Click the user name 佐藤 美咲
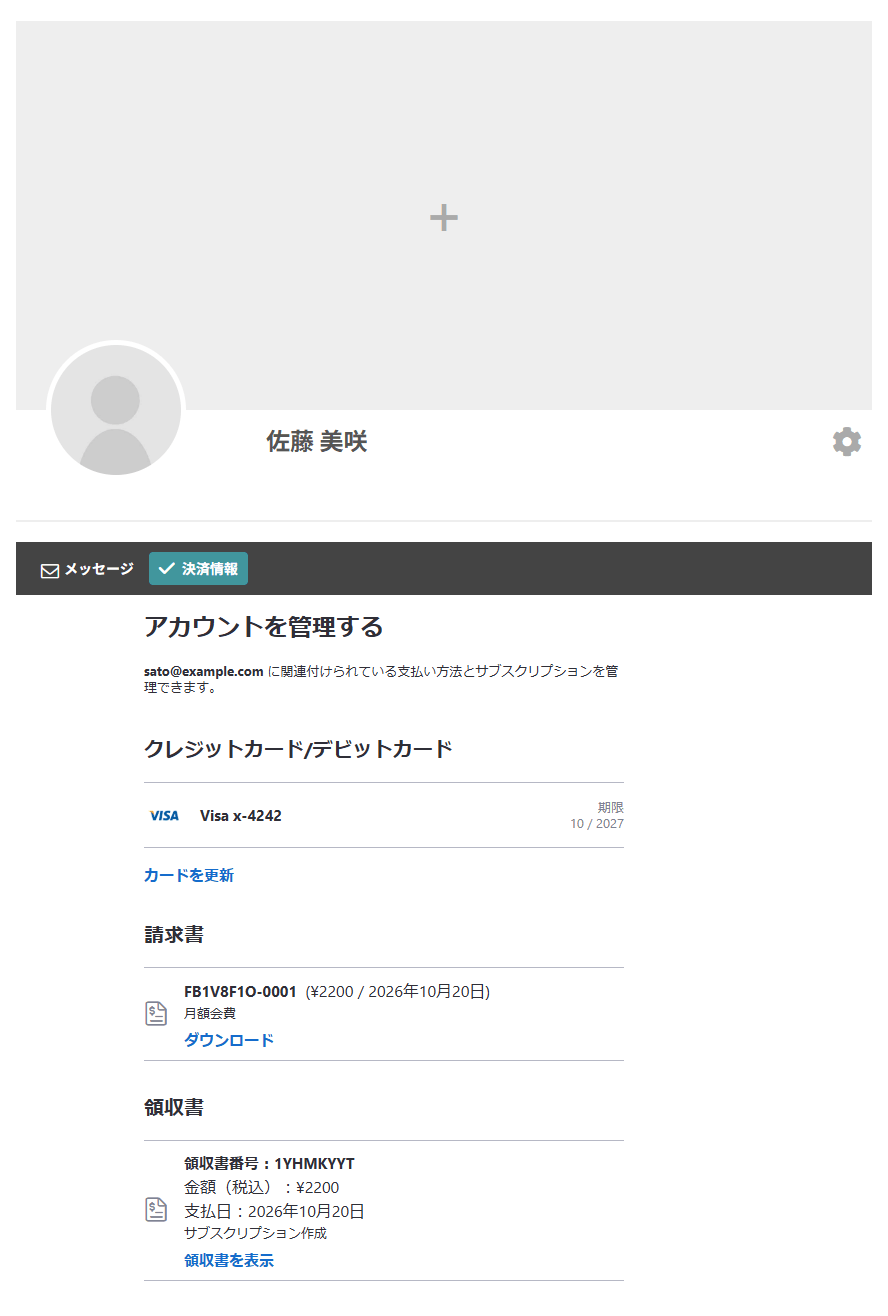Image resolution: width=888 pixels, height=1316 pixels. [317, 441]
